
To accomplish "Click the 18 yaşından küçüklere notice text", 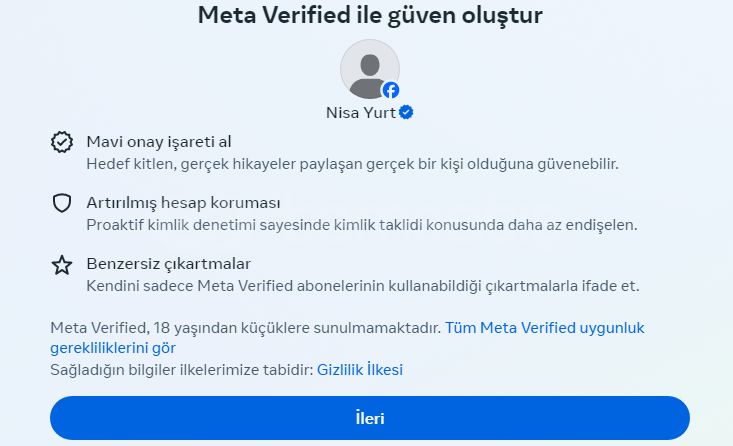I will 245,328.
